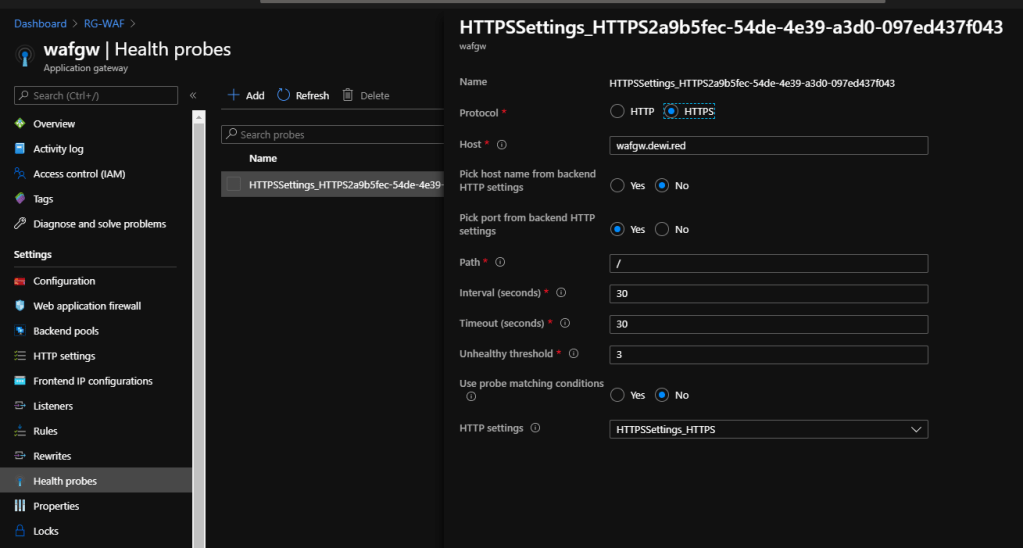
Task: Click the Access control (IAM) people icon
Action: (x=20, y=174)
